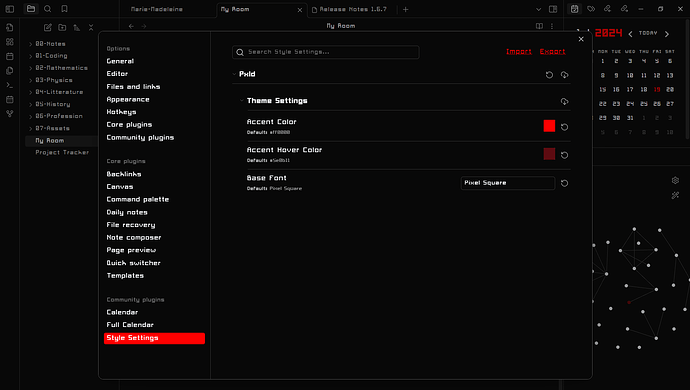Click the Import link
The height and width of the screenshot is (390, 690).
pyautogui.click(x=519, y=52)
